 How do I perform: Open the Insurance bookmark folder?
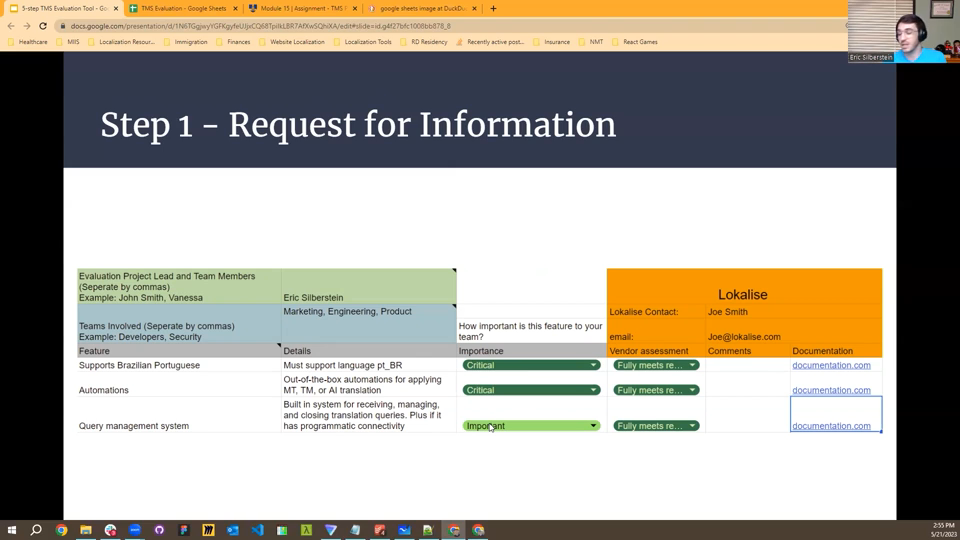pyautogui.click(x=552, y=42)
